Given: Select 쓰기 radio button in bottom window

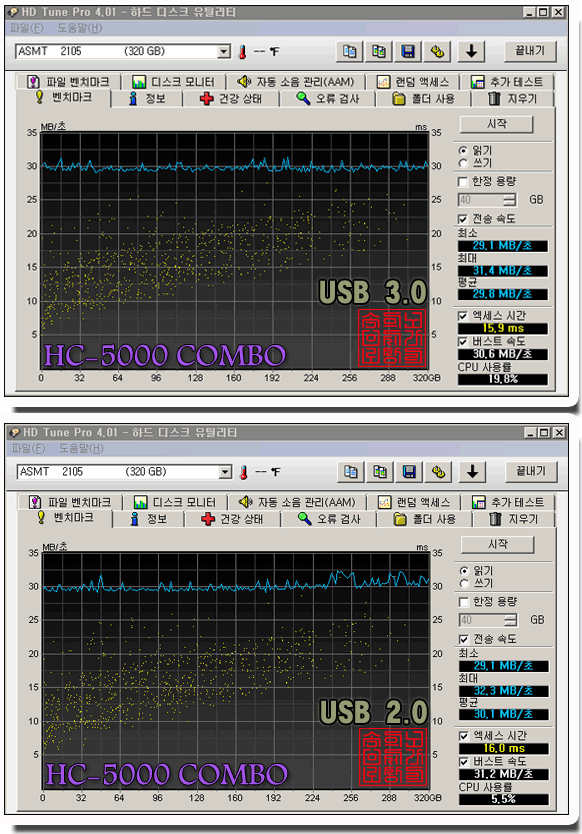Looking at the screenshot, I should (x=464, y=583).
